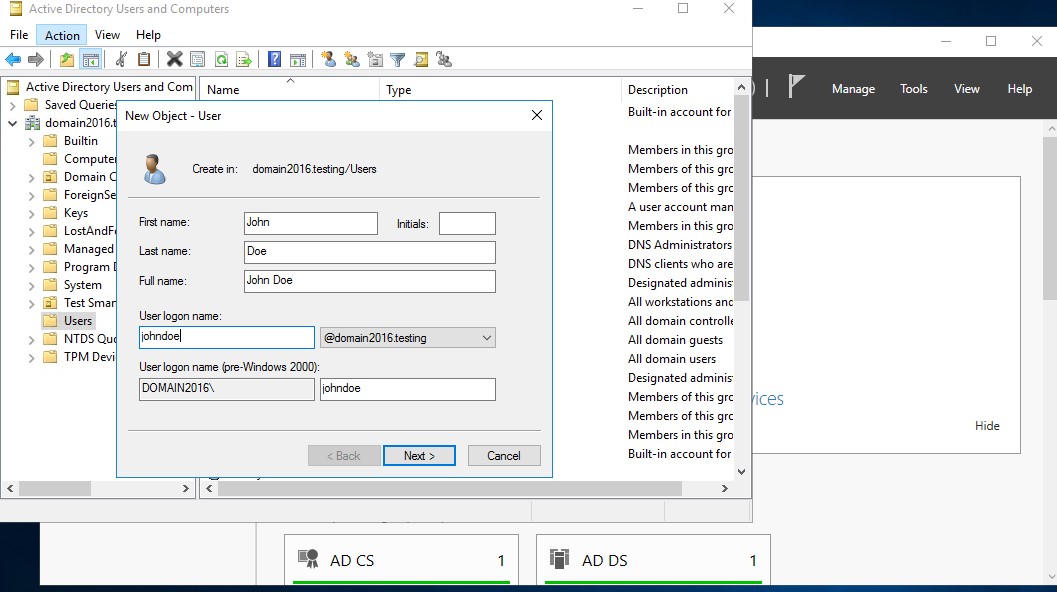Image resolution: width=1057 pixels, height=592 pixels.
Task: Expand the ForeignSe... folder node
Action: click(31, 196)
